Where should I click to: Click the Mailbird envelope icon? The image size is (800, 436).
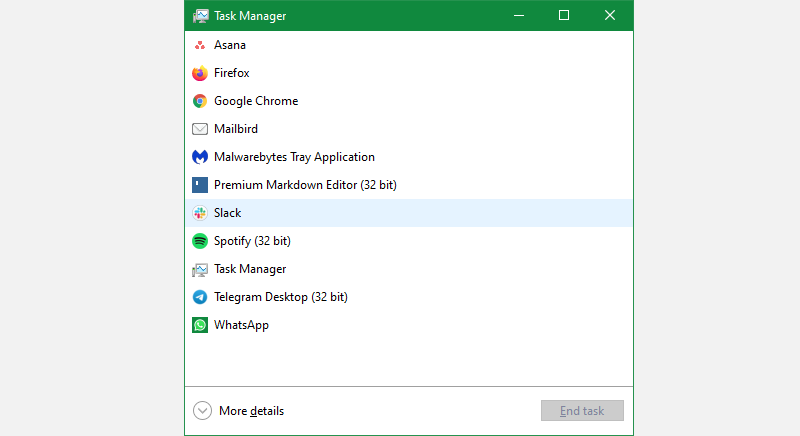200,129
